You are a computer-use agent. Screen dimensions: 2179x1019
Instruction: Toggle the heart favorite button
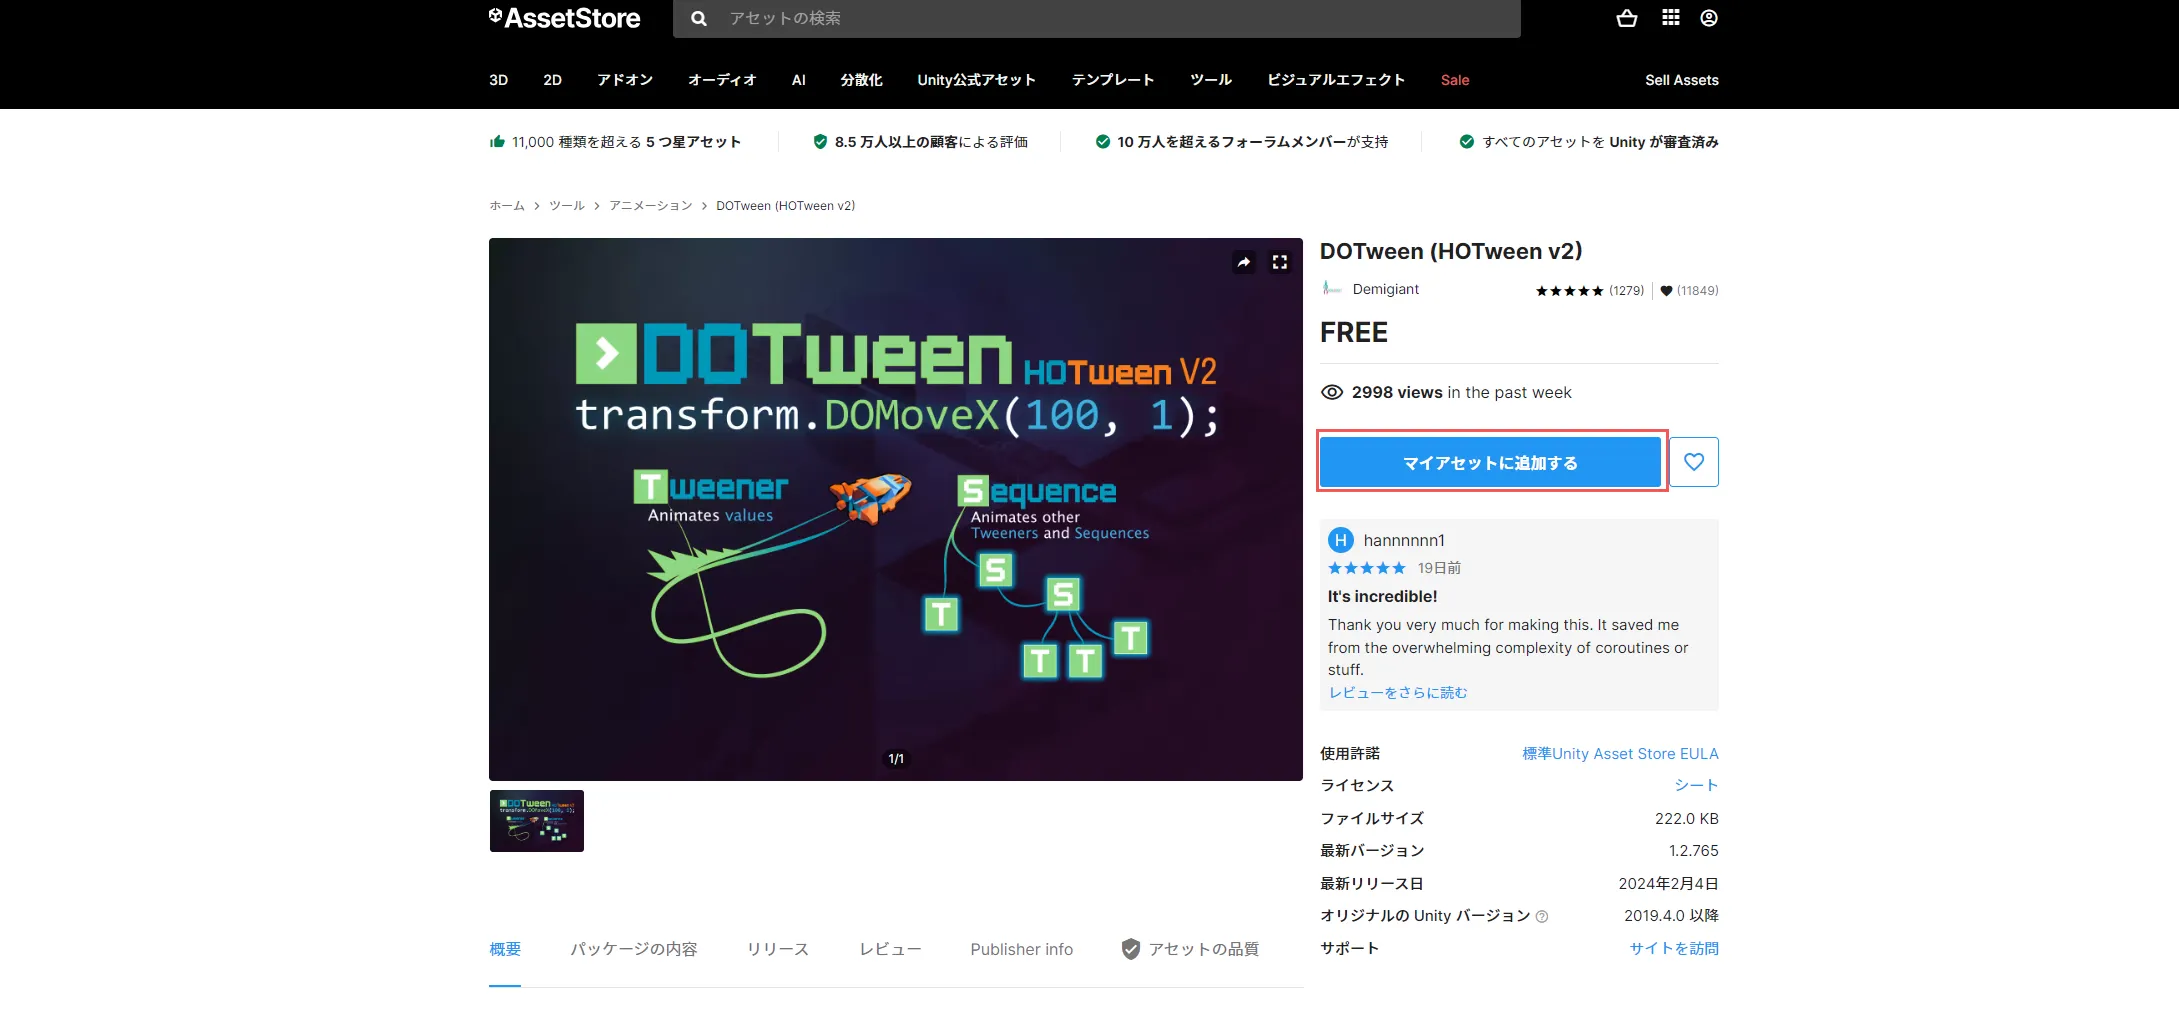pos(1693,462)
